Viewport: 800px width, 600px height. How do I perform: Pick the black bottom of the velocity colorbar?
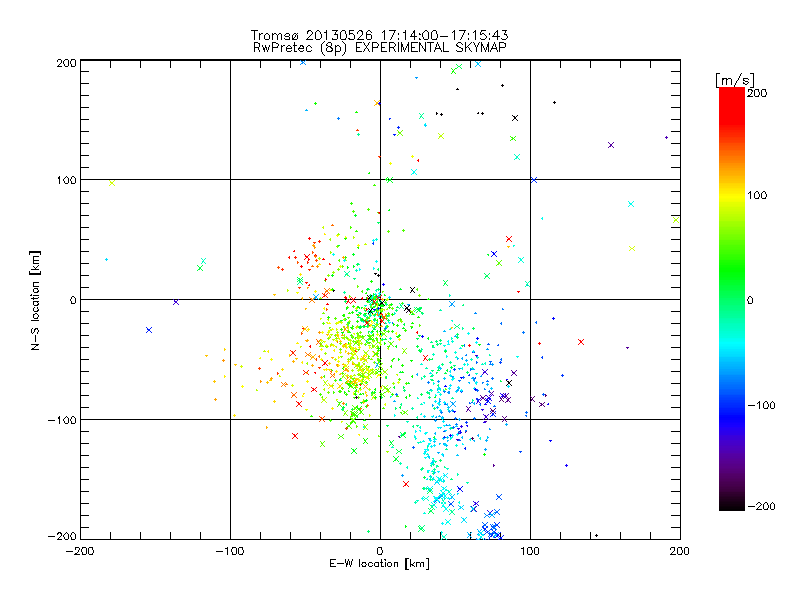click(x=732, y=505)
